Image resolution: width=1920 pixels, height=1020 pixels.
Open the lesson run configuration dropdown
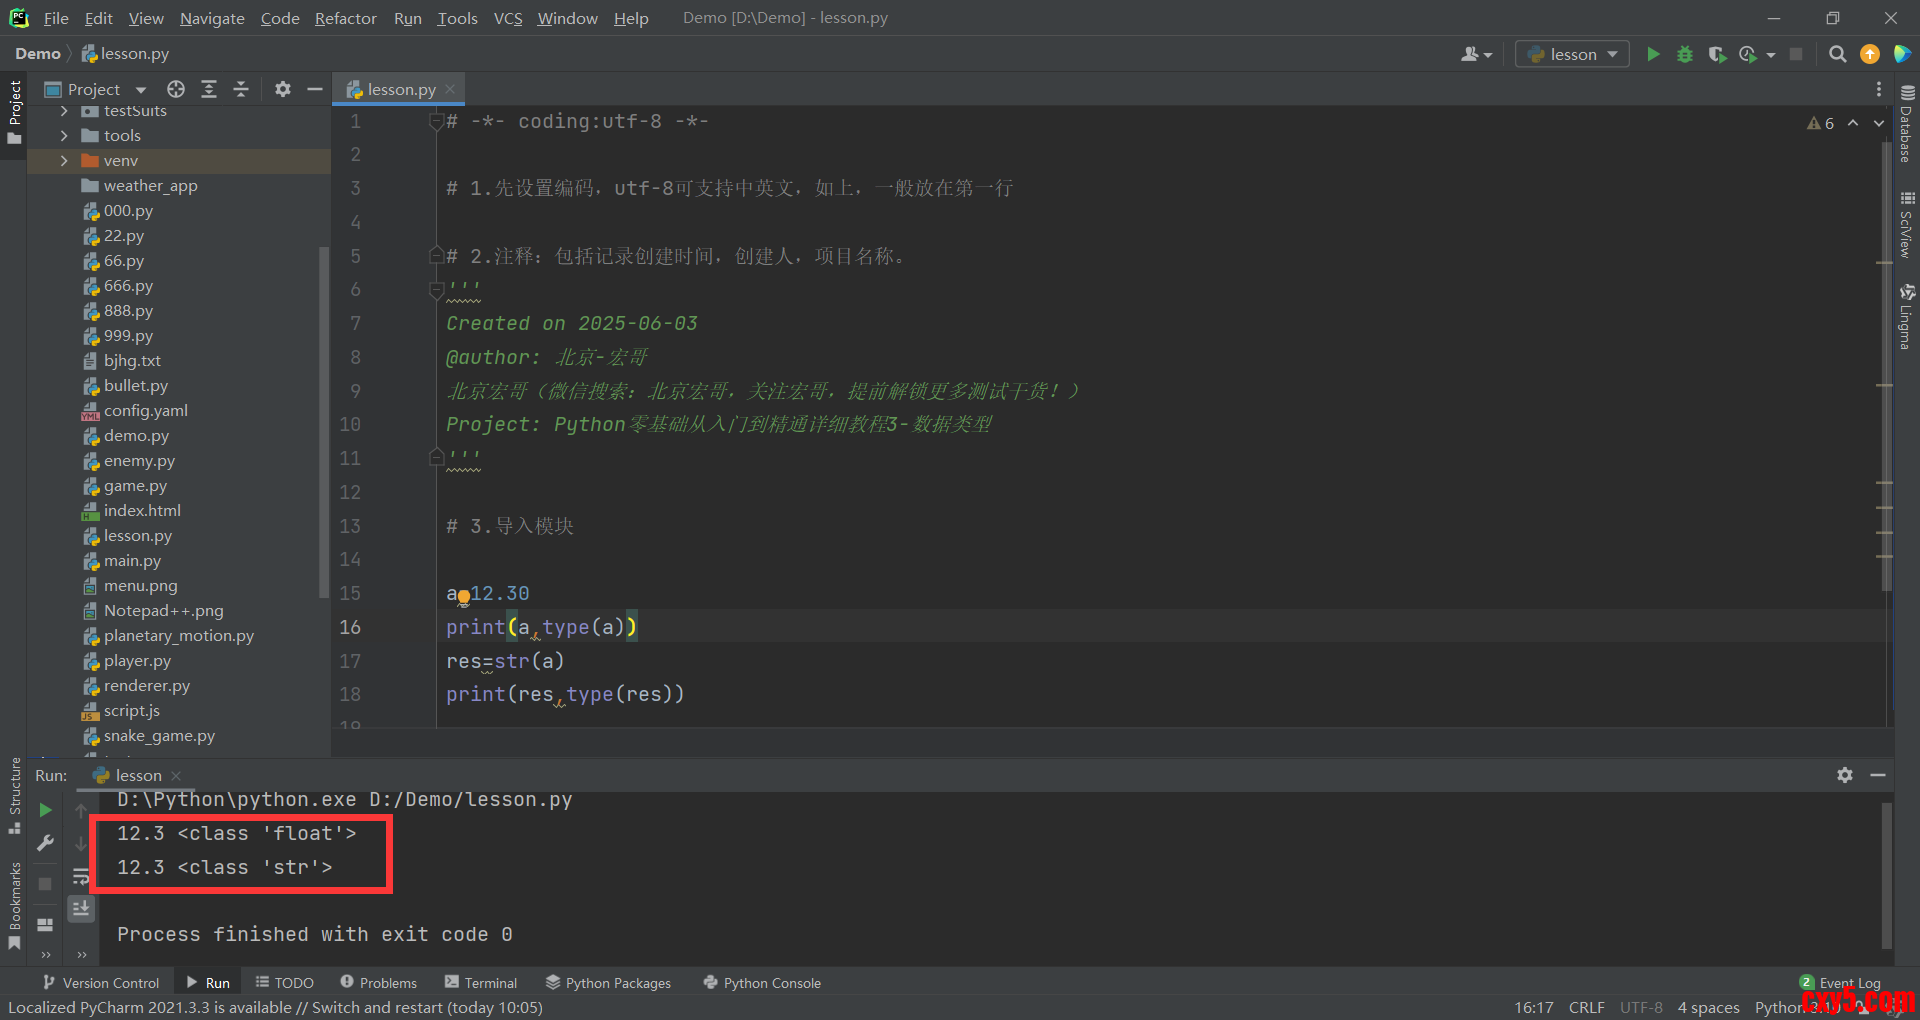tap(1572, 54)
